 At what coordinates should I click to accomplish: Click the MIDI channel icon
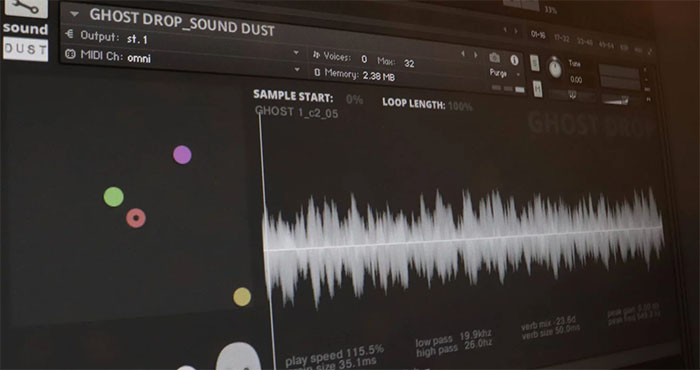pos(70,54)
